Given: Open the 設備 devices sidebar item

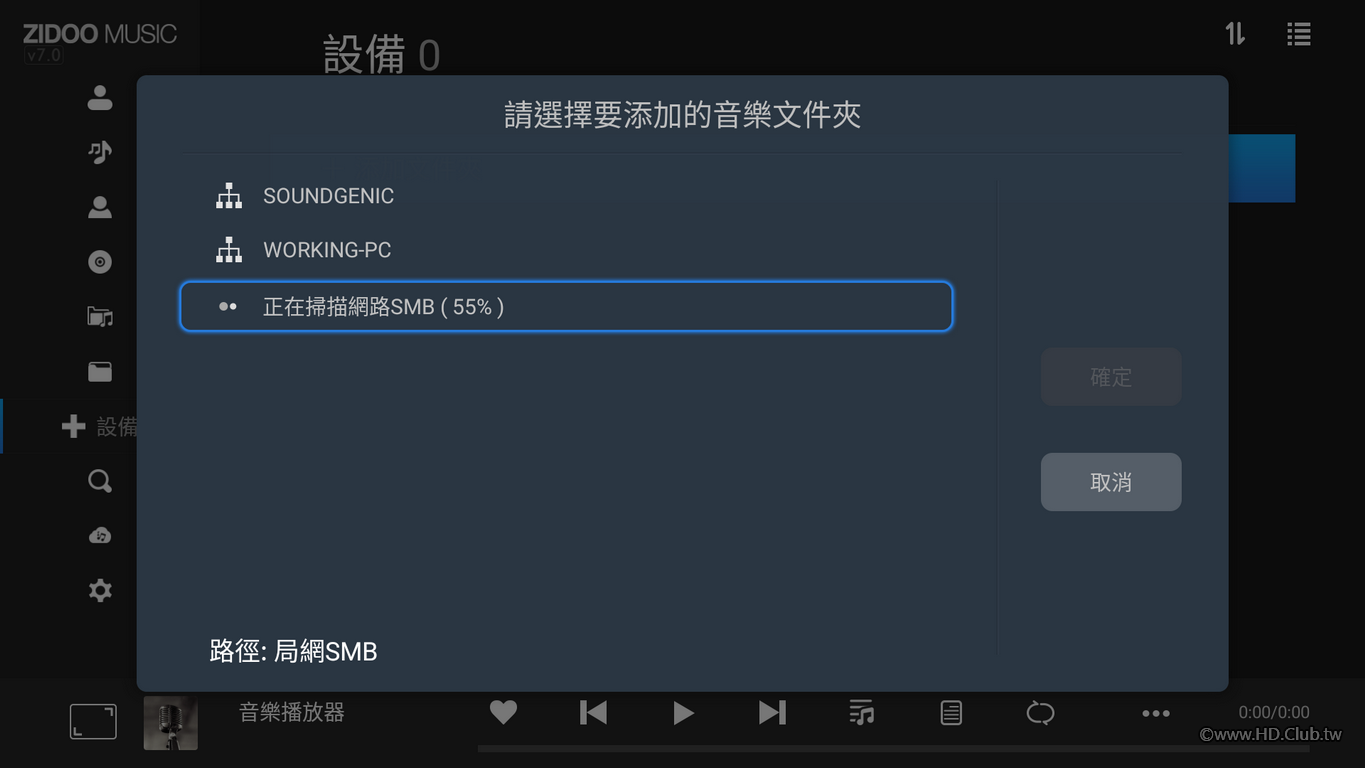Looking at the screenshot, I should [x=99, y=427].
